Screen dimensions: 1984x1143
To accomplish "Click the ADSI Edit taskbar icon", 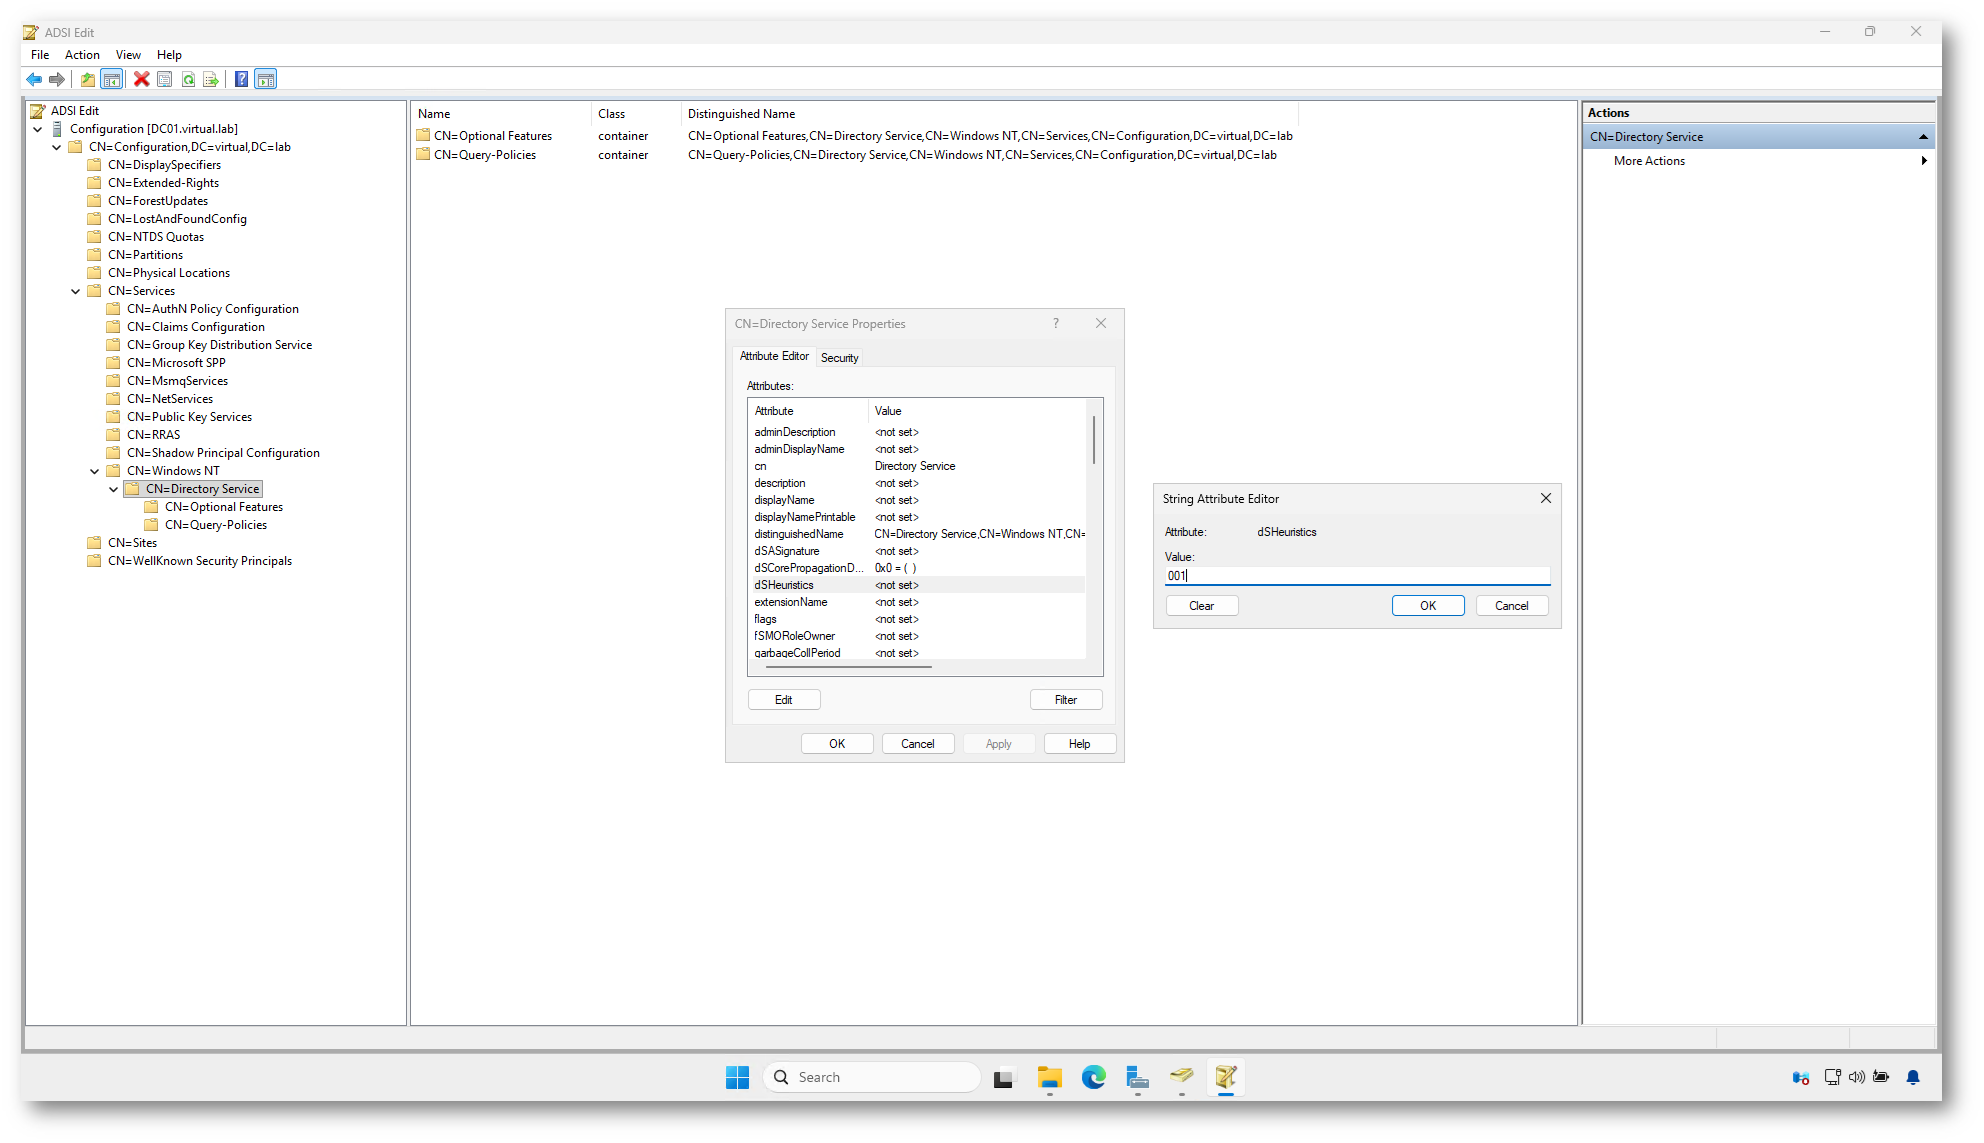I will tap(1226, 1077).
